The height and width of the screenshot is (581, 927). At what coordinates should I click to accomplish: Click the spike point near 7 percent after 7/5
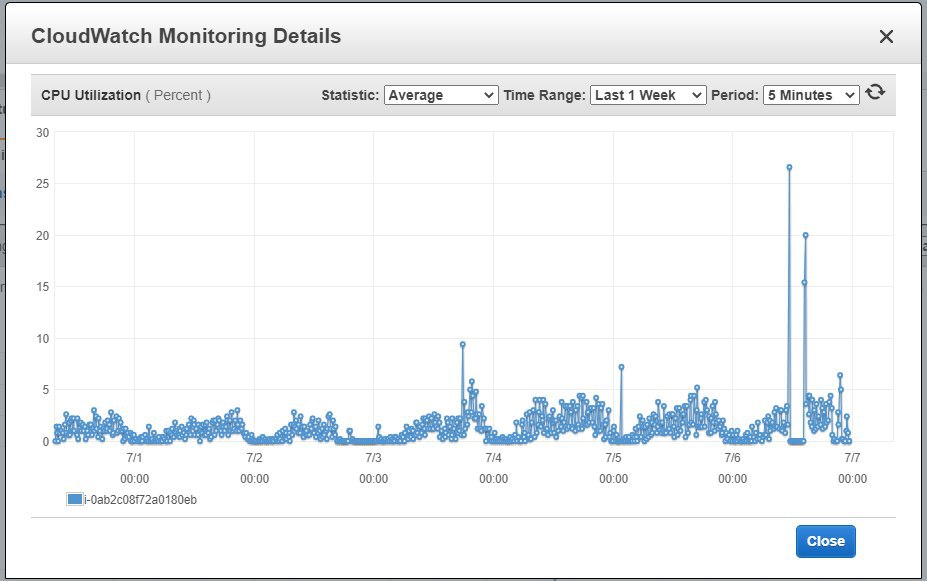coord(621,367)
